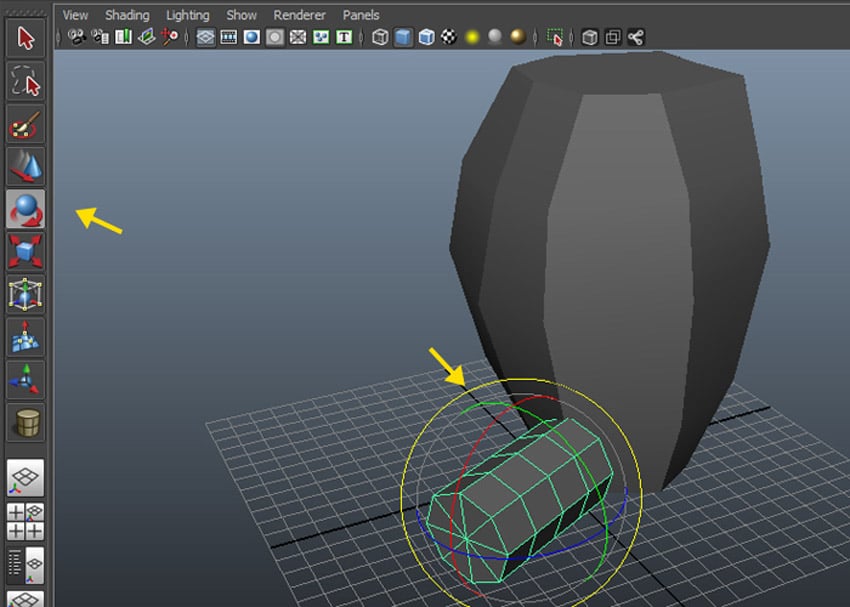Choose the Paint Selection tool

click(x=25, y=124)
